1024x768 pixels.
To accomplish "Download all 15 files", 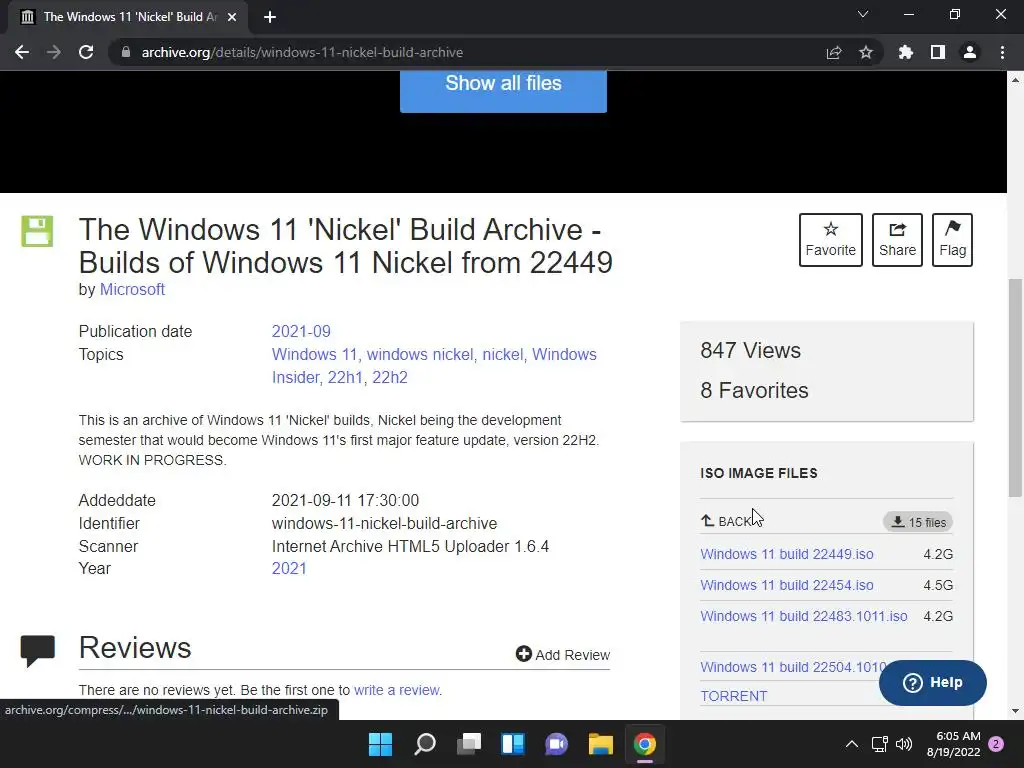I will pyautogui.click(x=918, y=522).
